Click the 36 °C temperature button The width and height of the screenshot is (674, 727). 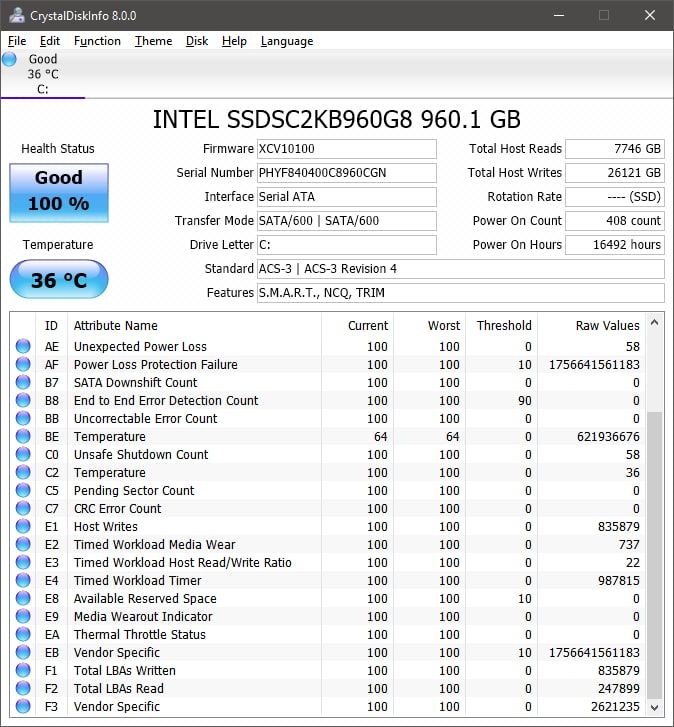click(59, 279)
